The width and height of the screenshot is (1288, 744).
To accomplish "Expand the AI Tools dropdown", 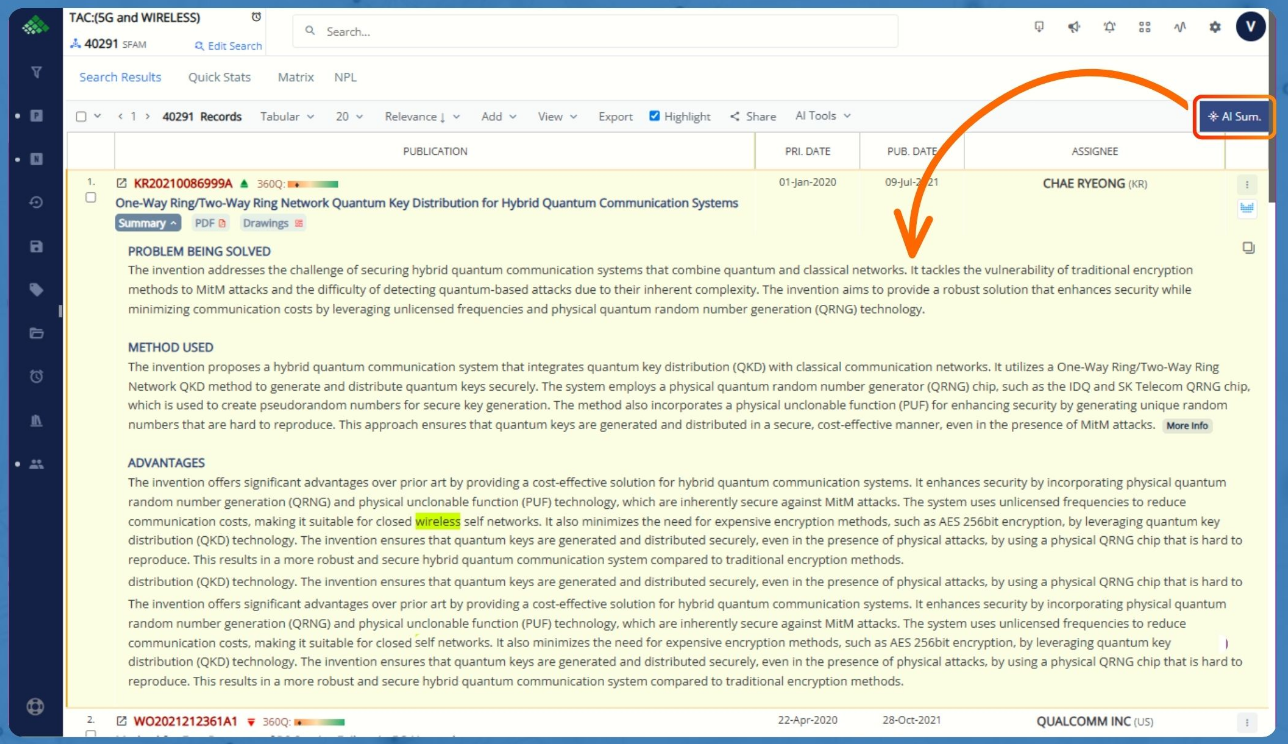I will click(x=822, y=116).
